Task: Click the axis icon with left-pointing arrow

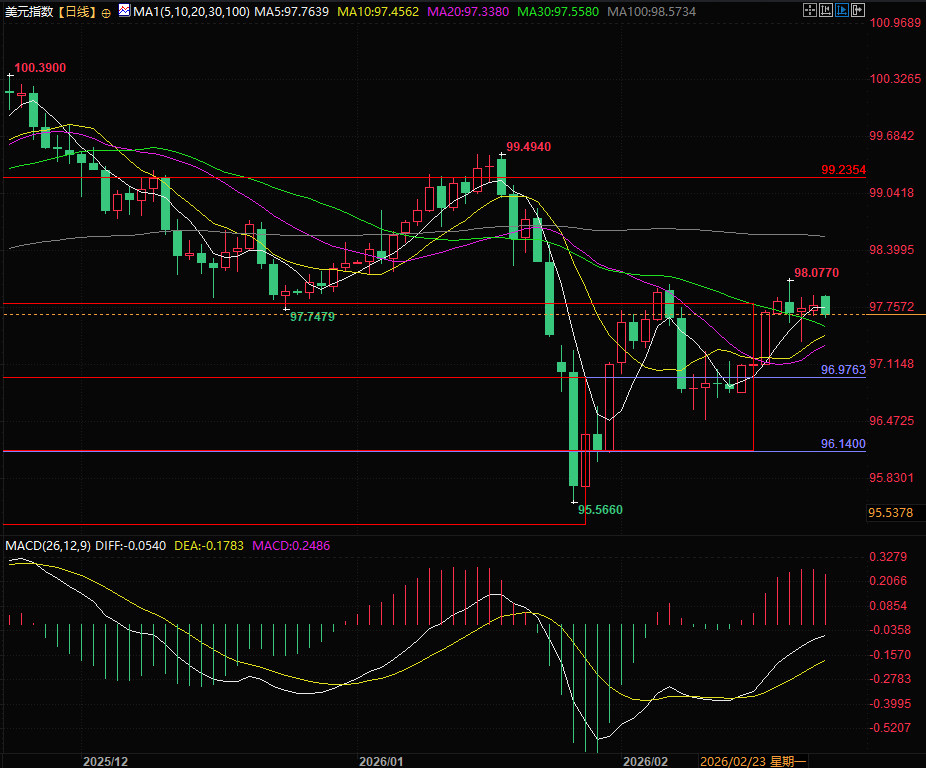Action: tap(826, 10)
